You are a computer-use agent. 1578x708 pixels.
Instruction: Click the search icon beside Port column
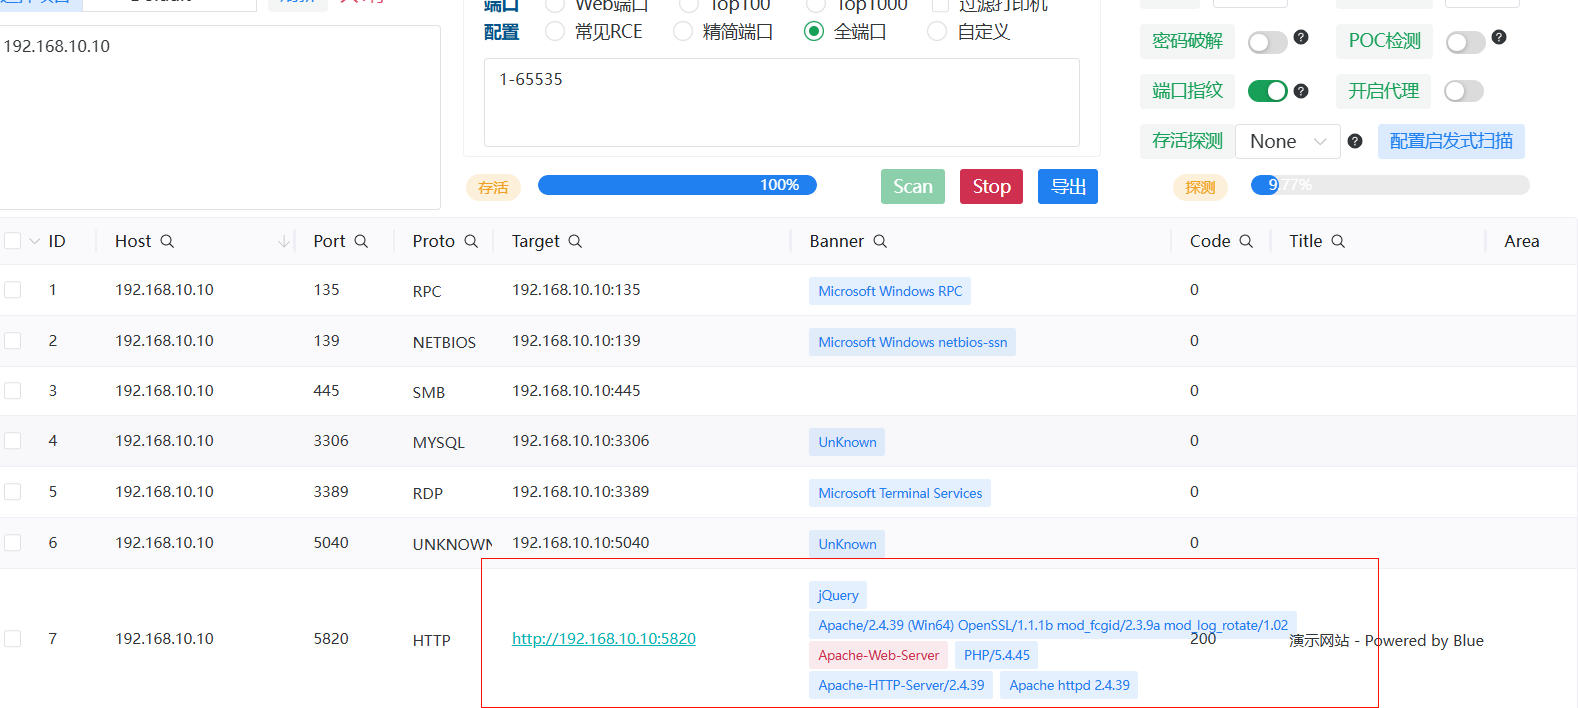pyautogui.click(x=361, y=241)
